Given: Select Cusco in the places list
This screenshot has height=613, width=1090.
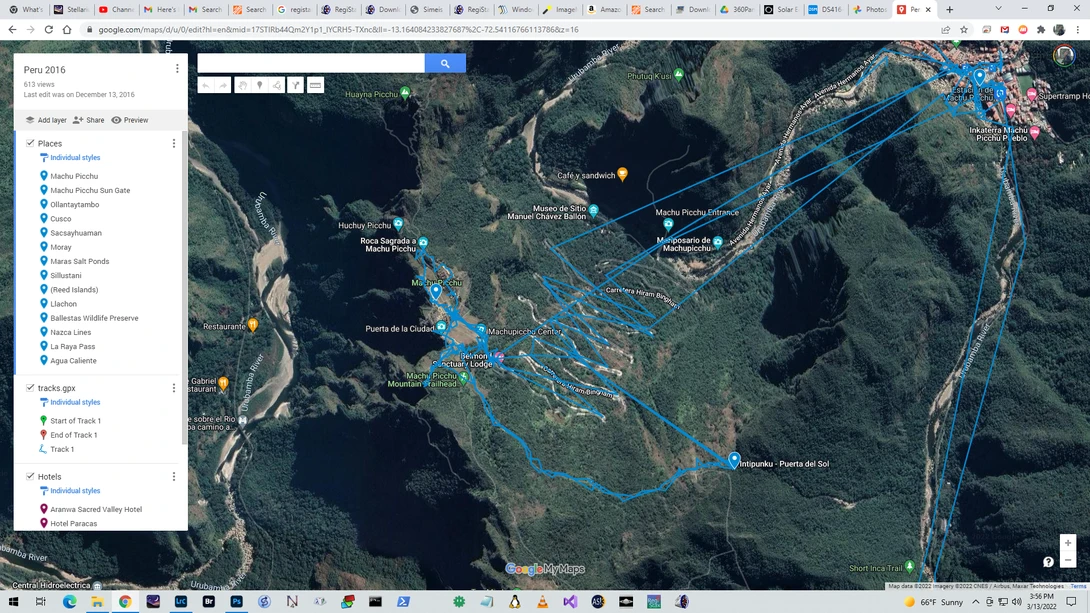Looking at the screenshot, I should pyautogui.click(x=60, y=219).
